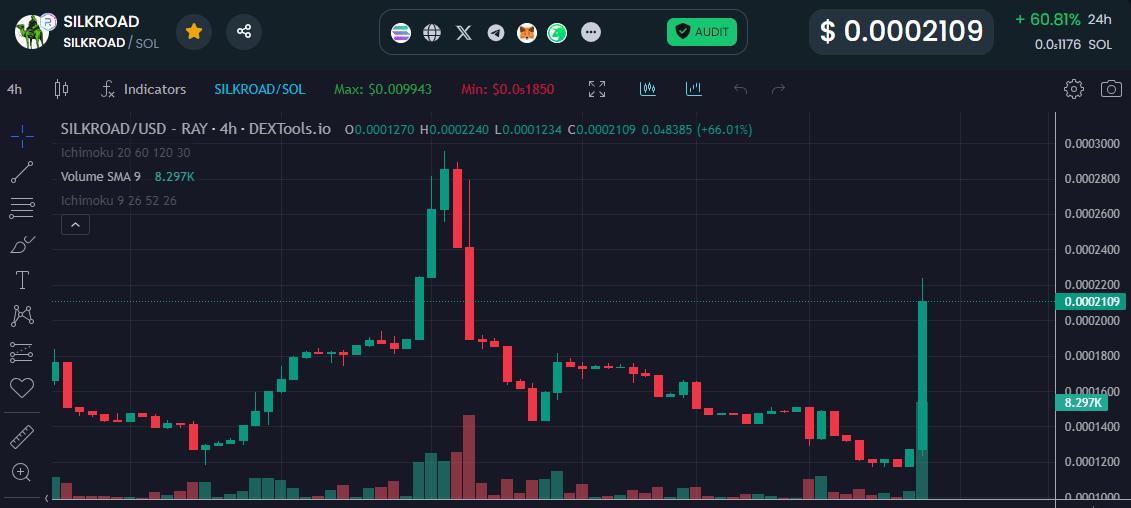Click the large $ 0.0002109 price display
This screenshot has width=1131, height=508.
[901, 32]
